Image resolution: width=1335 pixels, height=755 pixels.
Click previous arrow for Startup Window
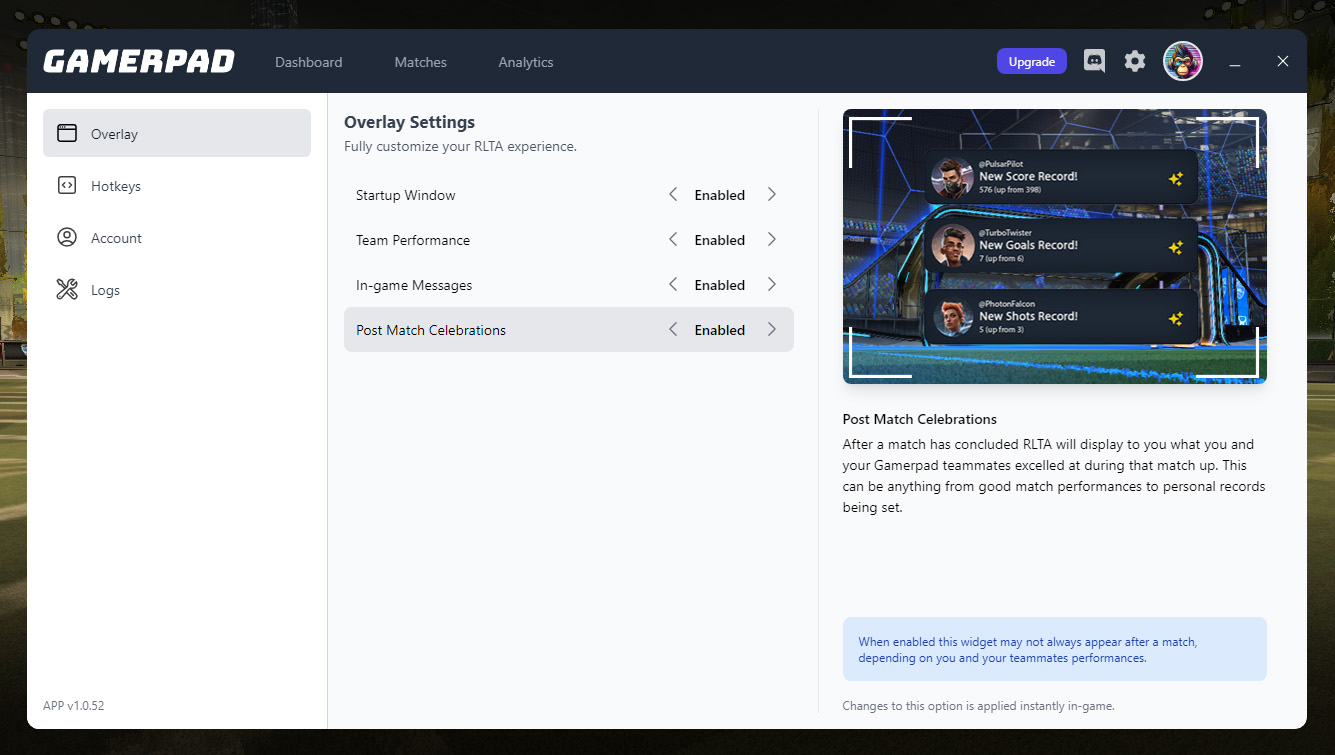click(x=673, y=194)
